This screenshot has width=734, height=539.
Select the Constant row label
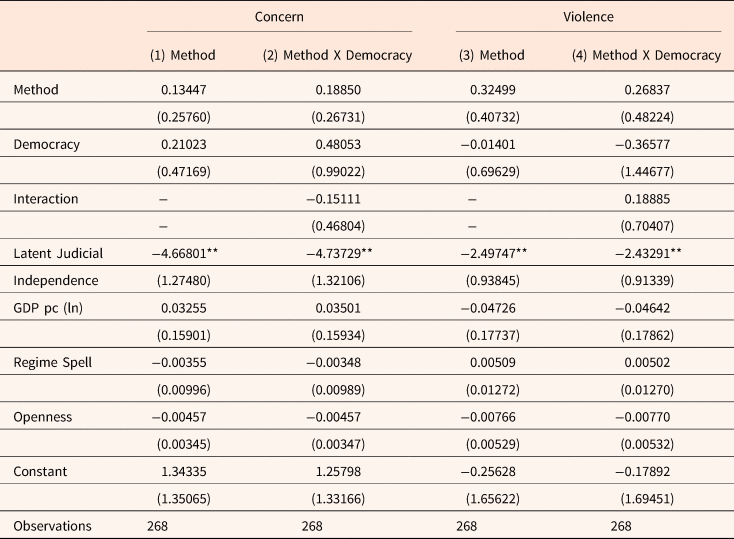tap(40, 471)
